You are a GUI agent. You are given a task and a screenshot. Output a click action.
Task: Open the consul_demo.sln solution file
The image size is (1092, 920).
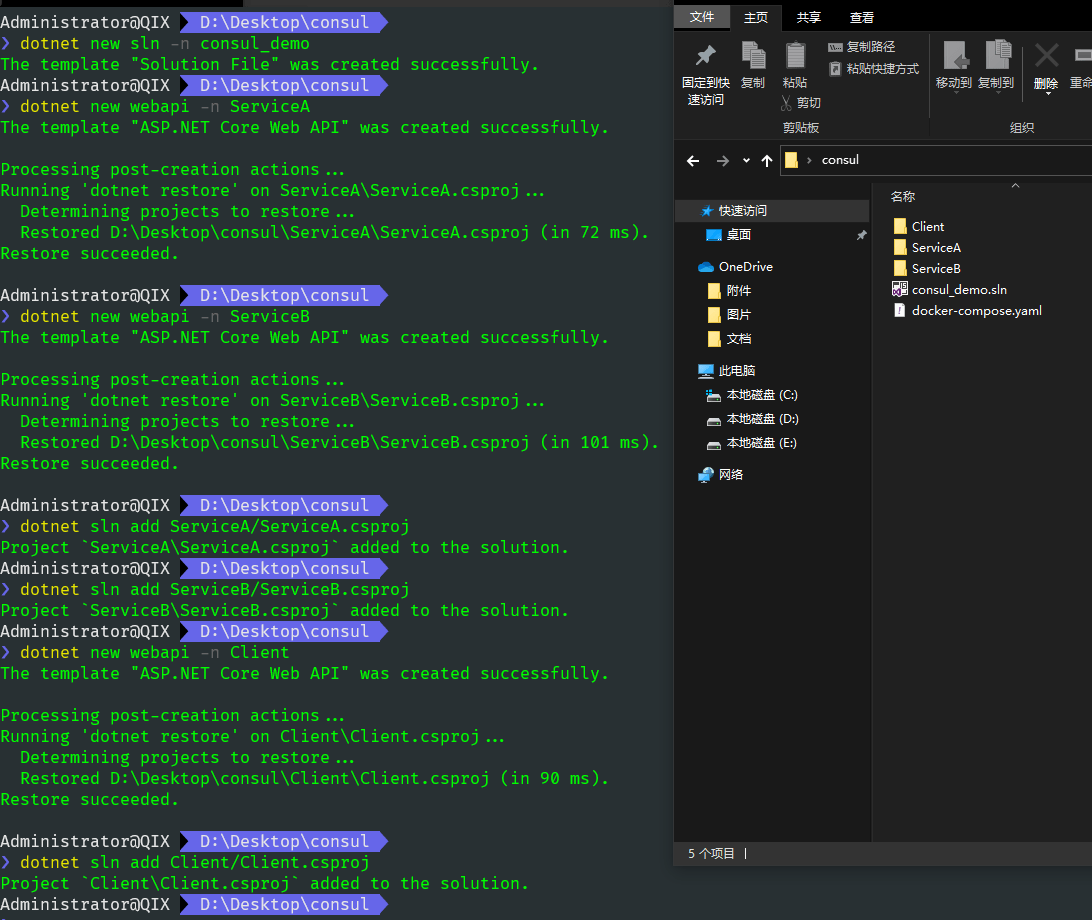pos(958,290)
